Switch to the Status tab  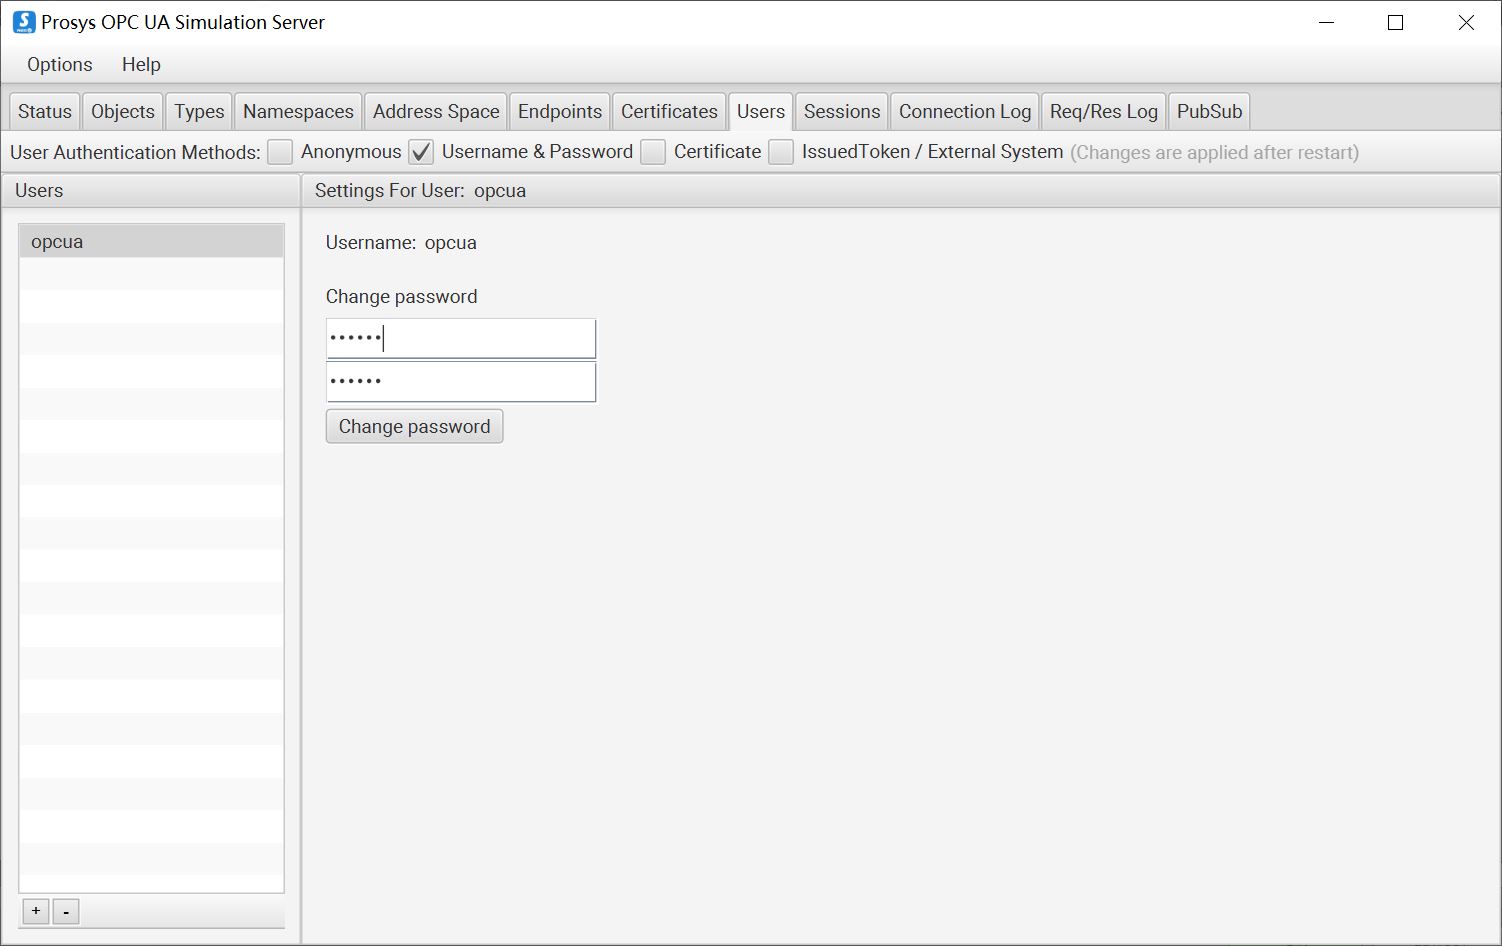point(44,111)
